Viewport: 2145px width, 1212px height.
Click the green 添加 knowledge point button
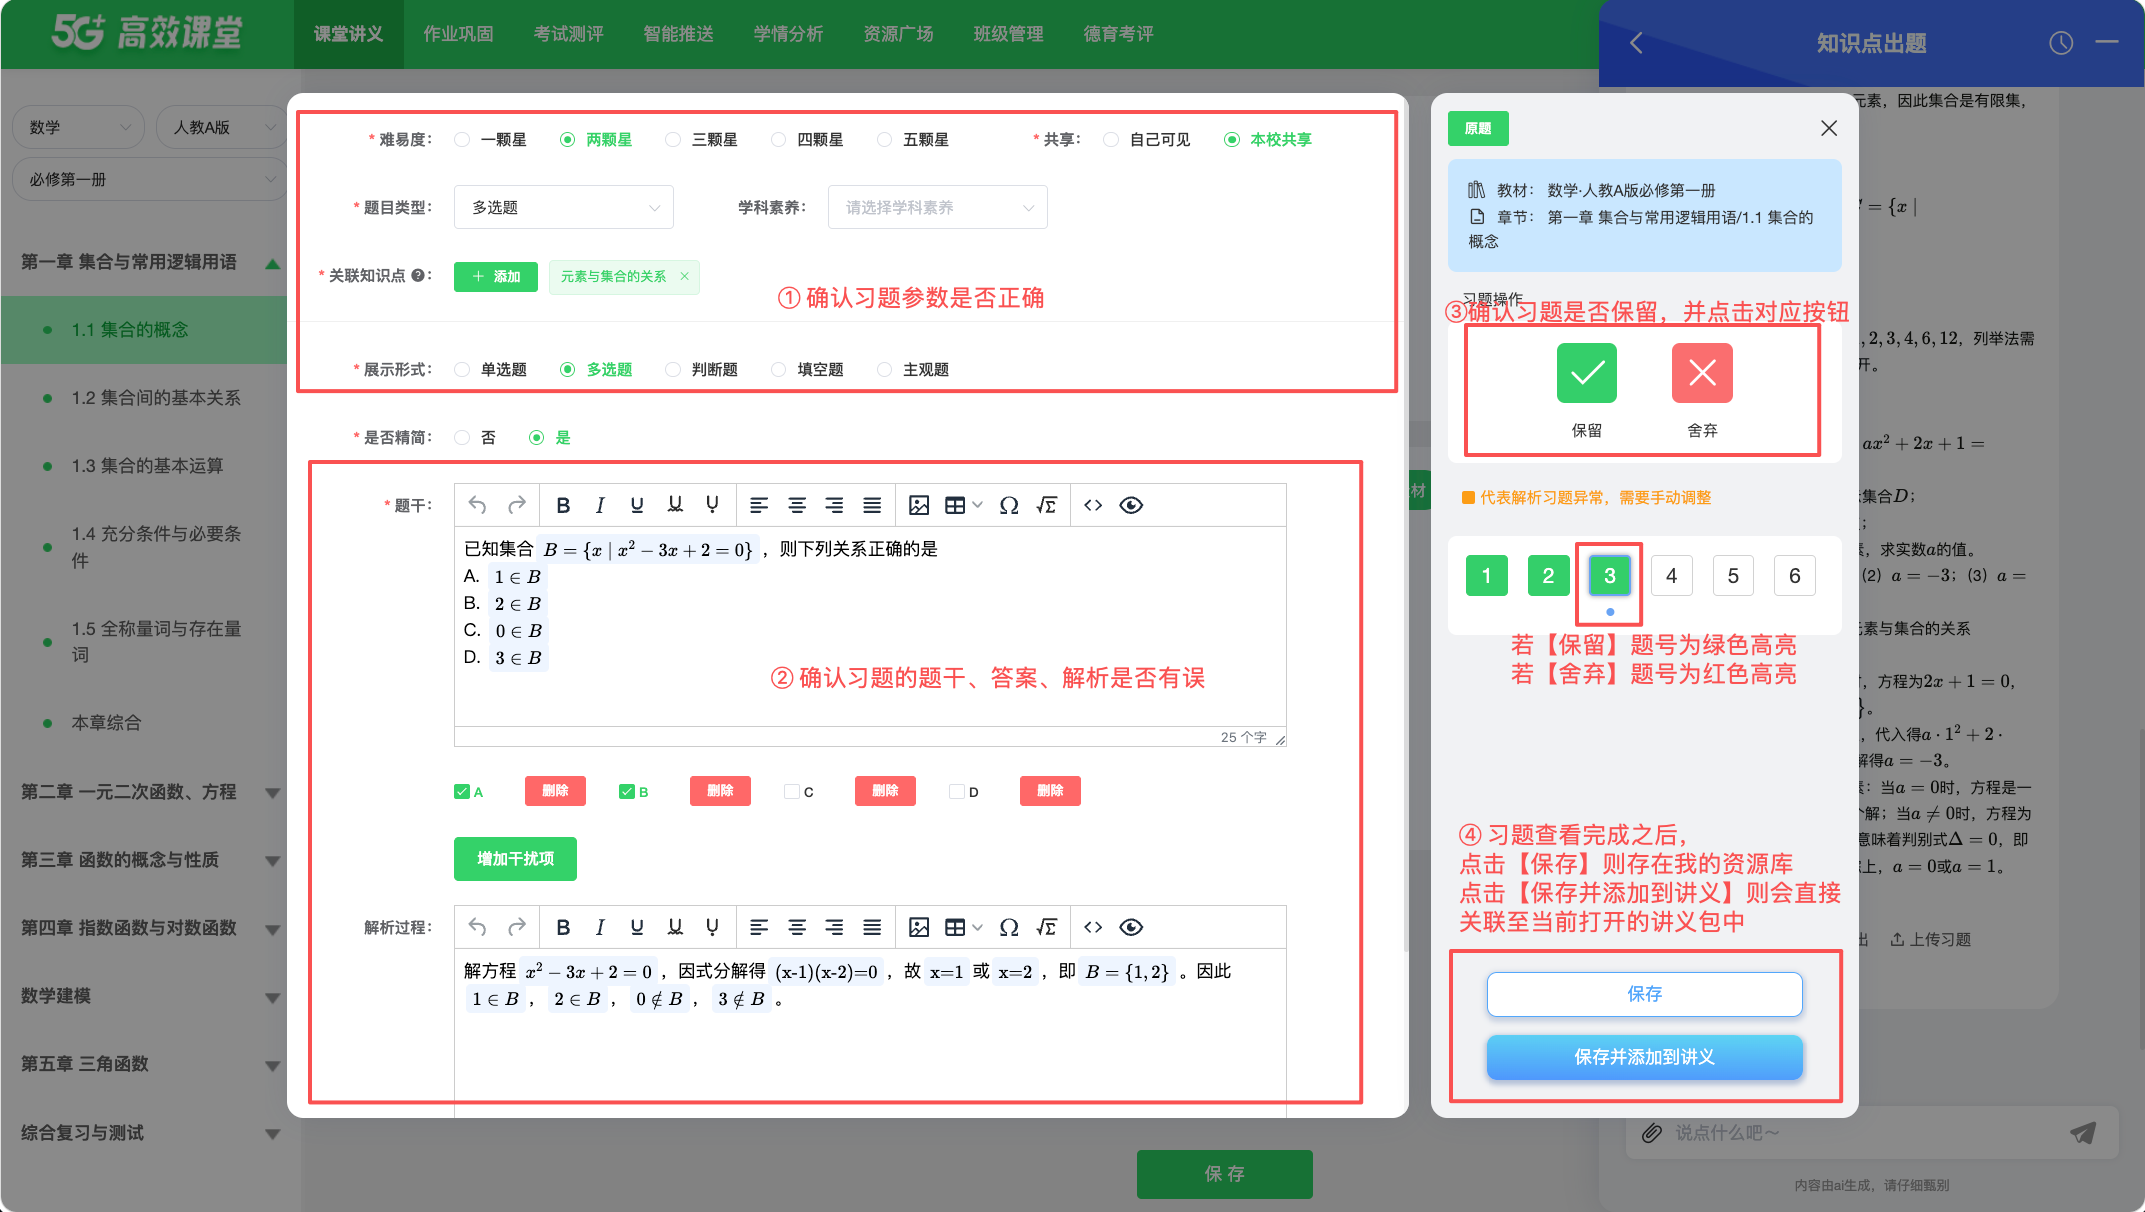pos(496,276)
